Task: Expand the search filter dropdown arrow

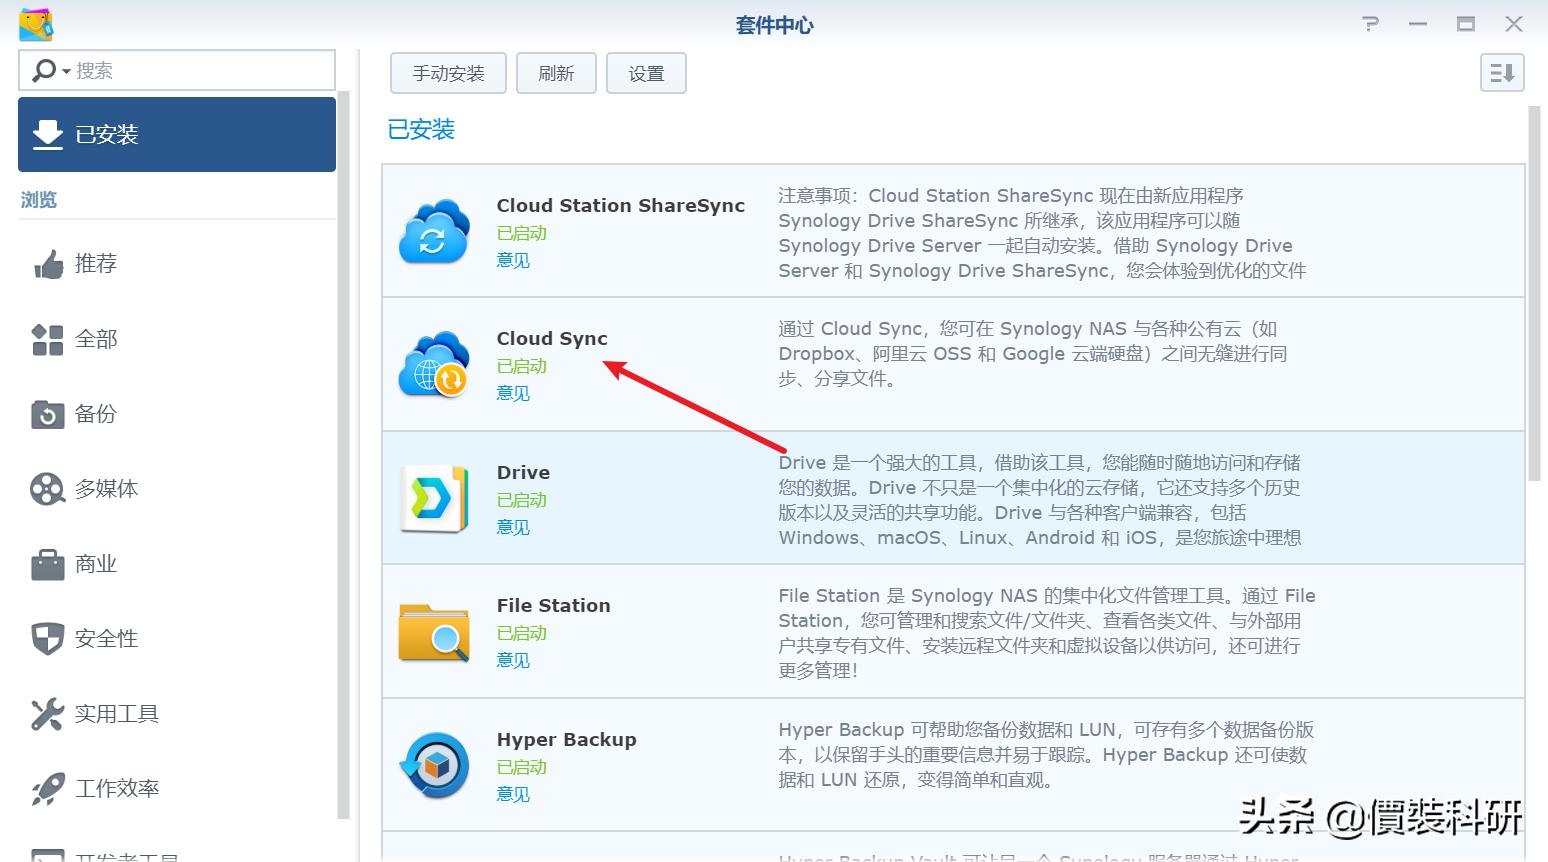Action: 66,70
